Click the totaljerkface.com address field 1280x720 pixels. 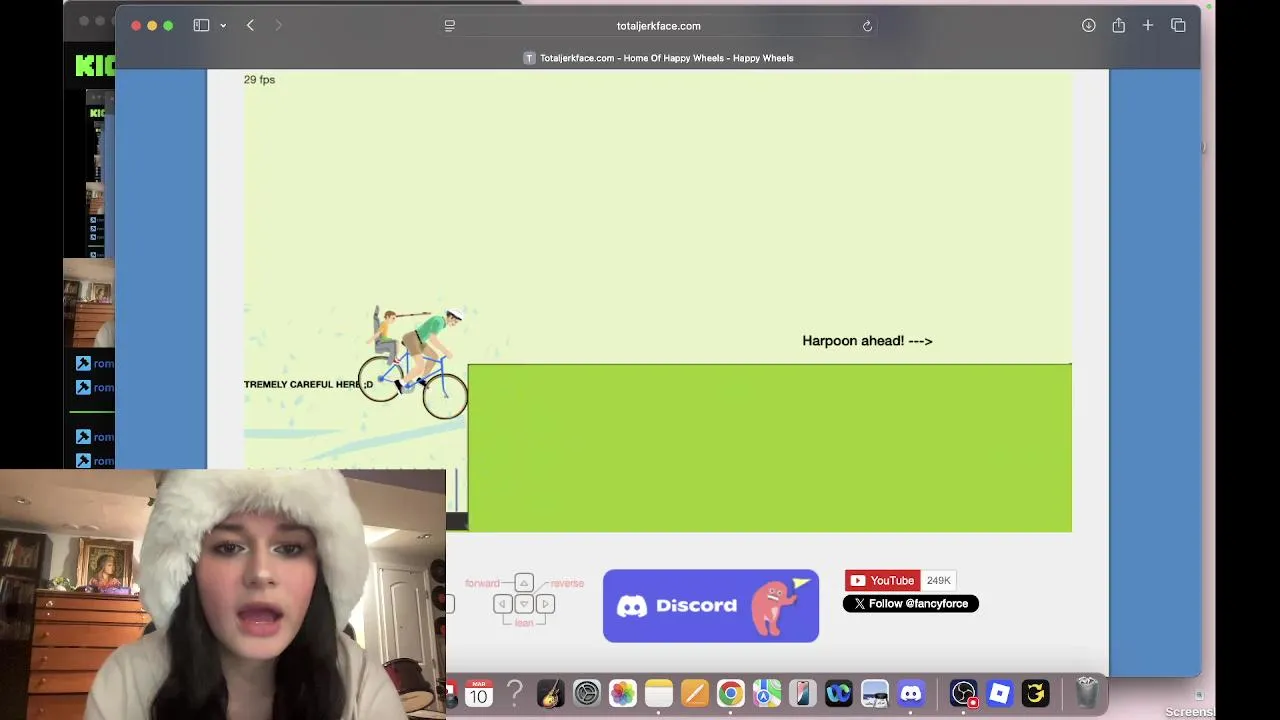pyautogui.click(x=658, y=26)
